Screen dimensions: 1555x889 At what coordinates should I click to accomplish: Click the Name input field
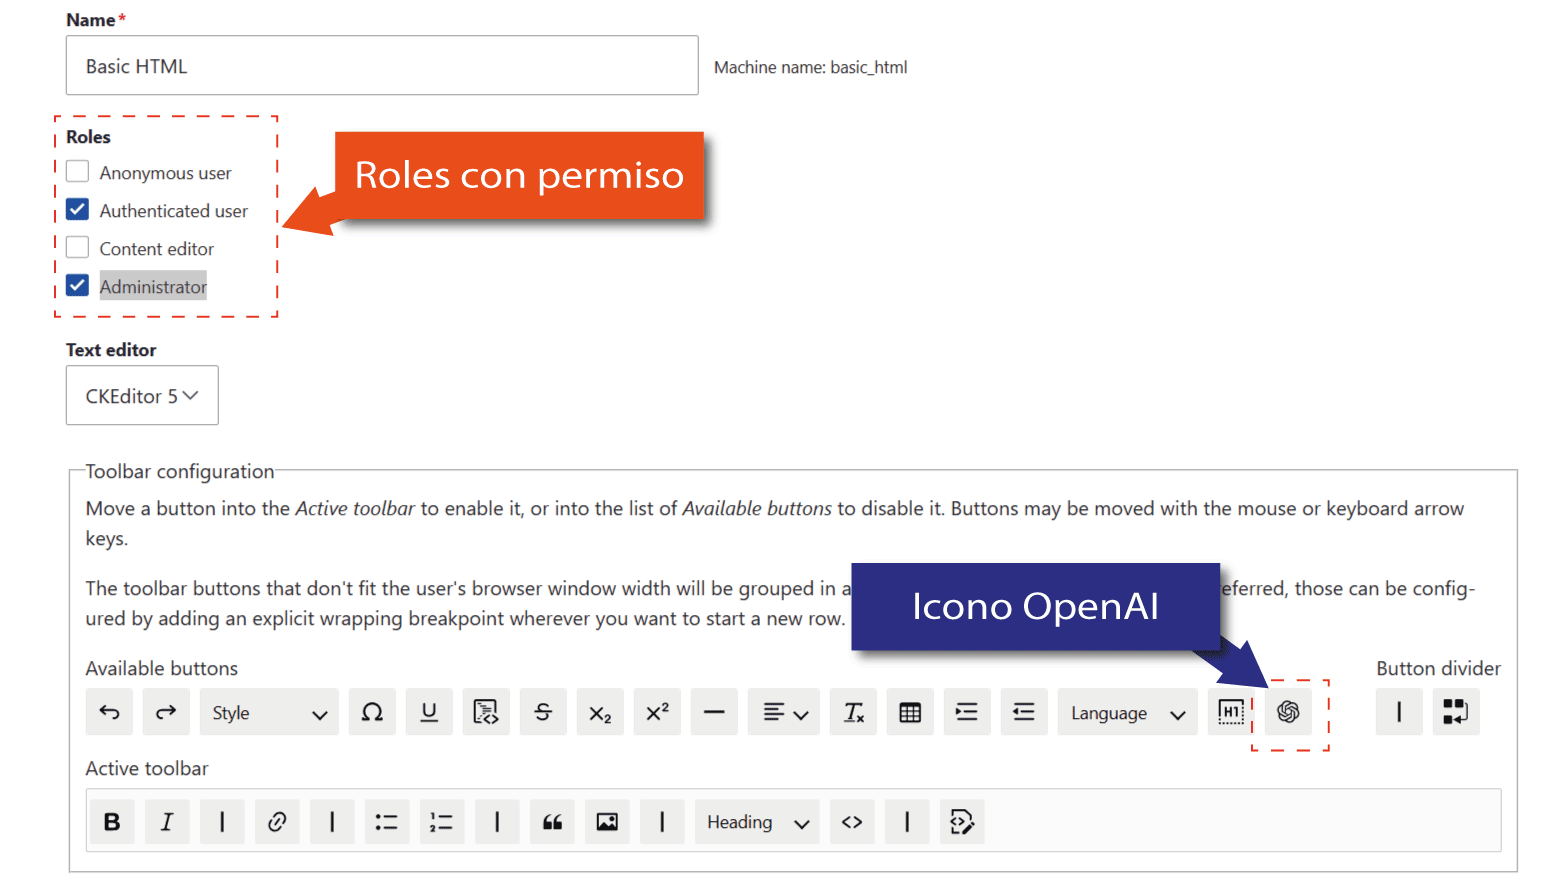pyautogui.click(x=382, y=66)
